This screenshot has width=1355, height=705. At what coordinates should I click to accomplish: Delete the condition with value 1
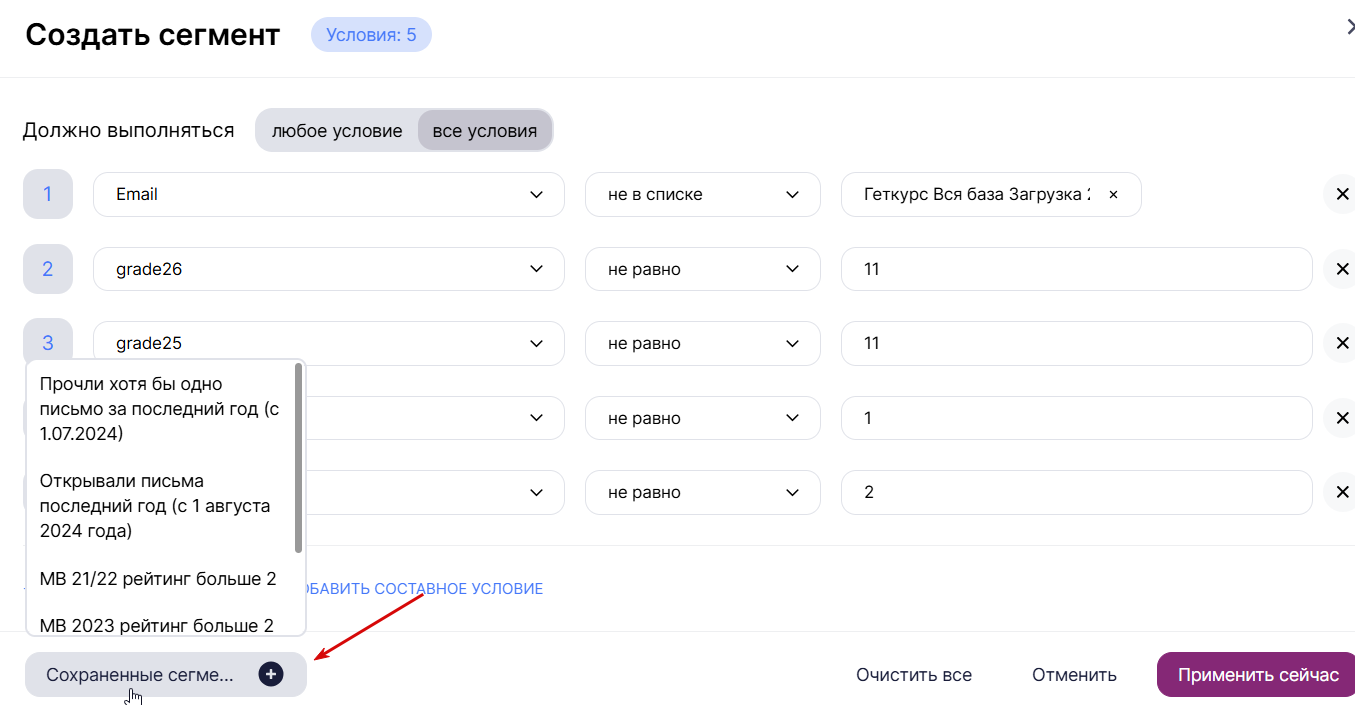pyautogui.click(x=1340, y=418)
